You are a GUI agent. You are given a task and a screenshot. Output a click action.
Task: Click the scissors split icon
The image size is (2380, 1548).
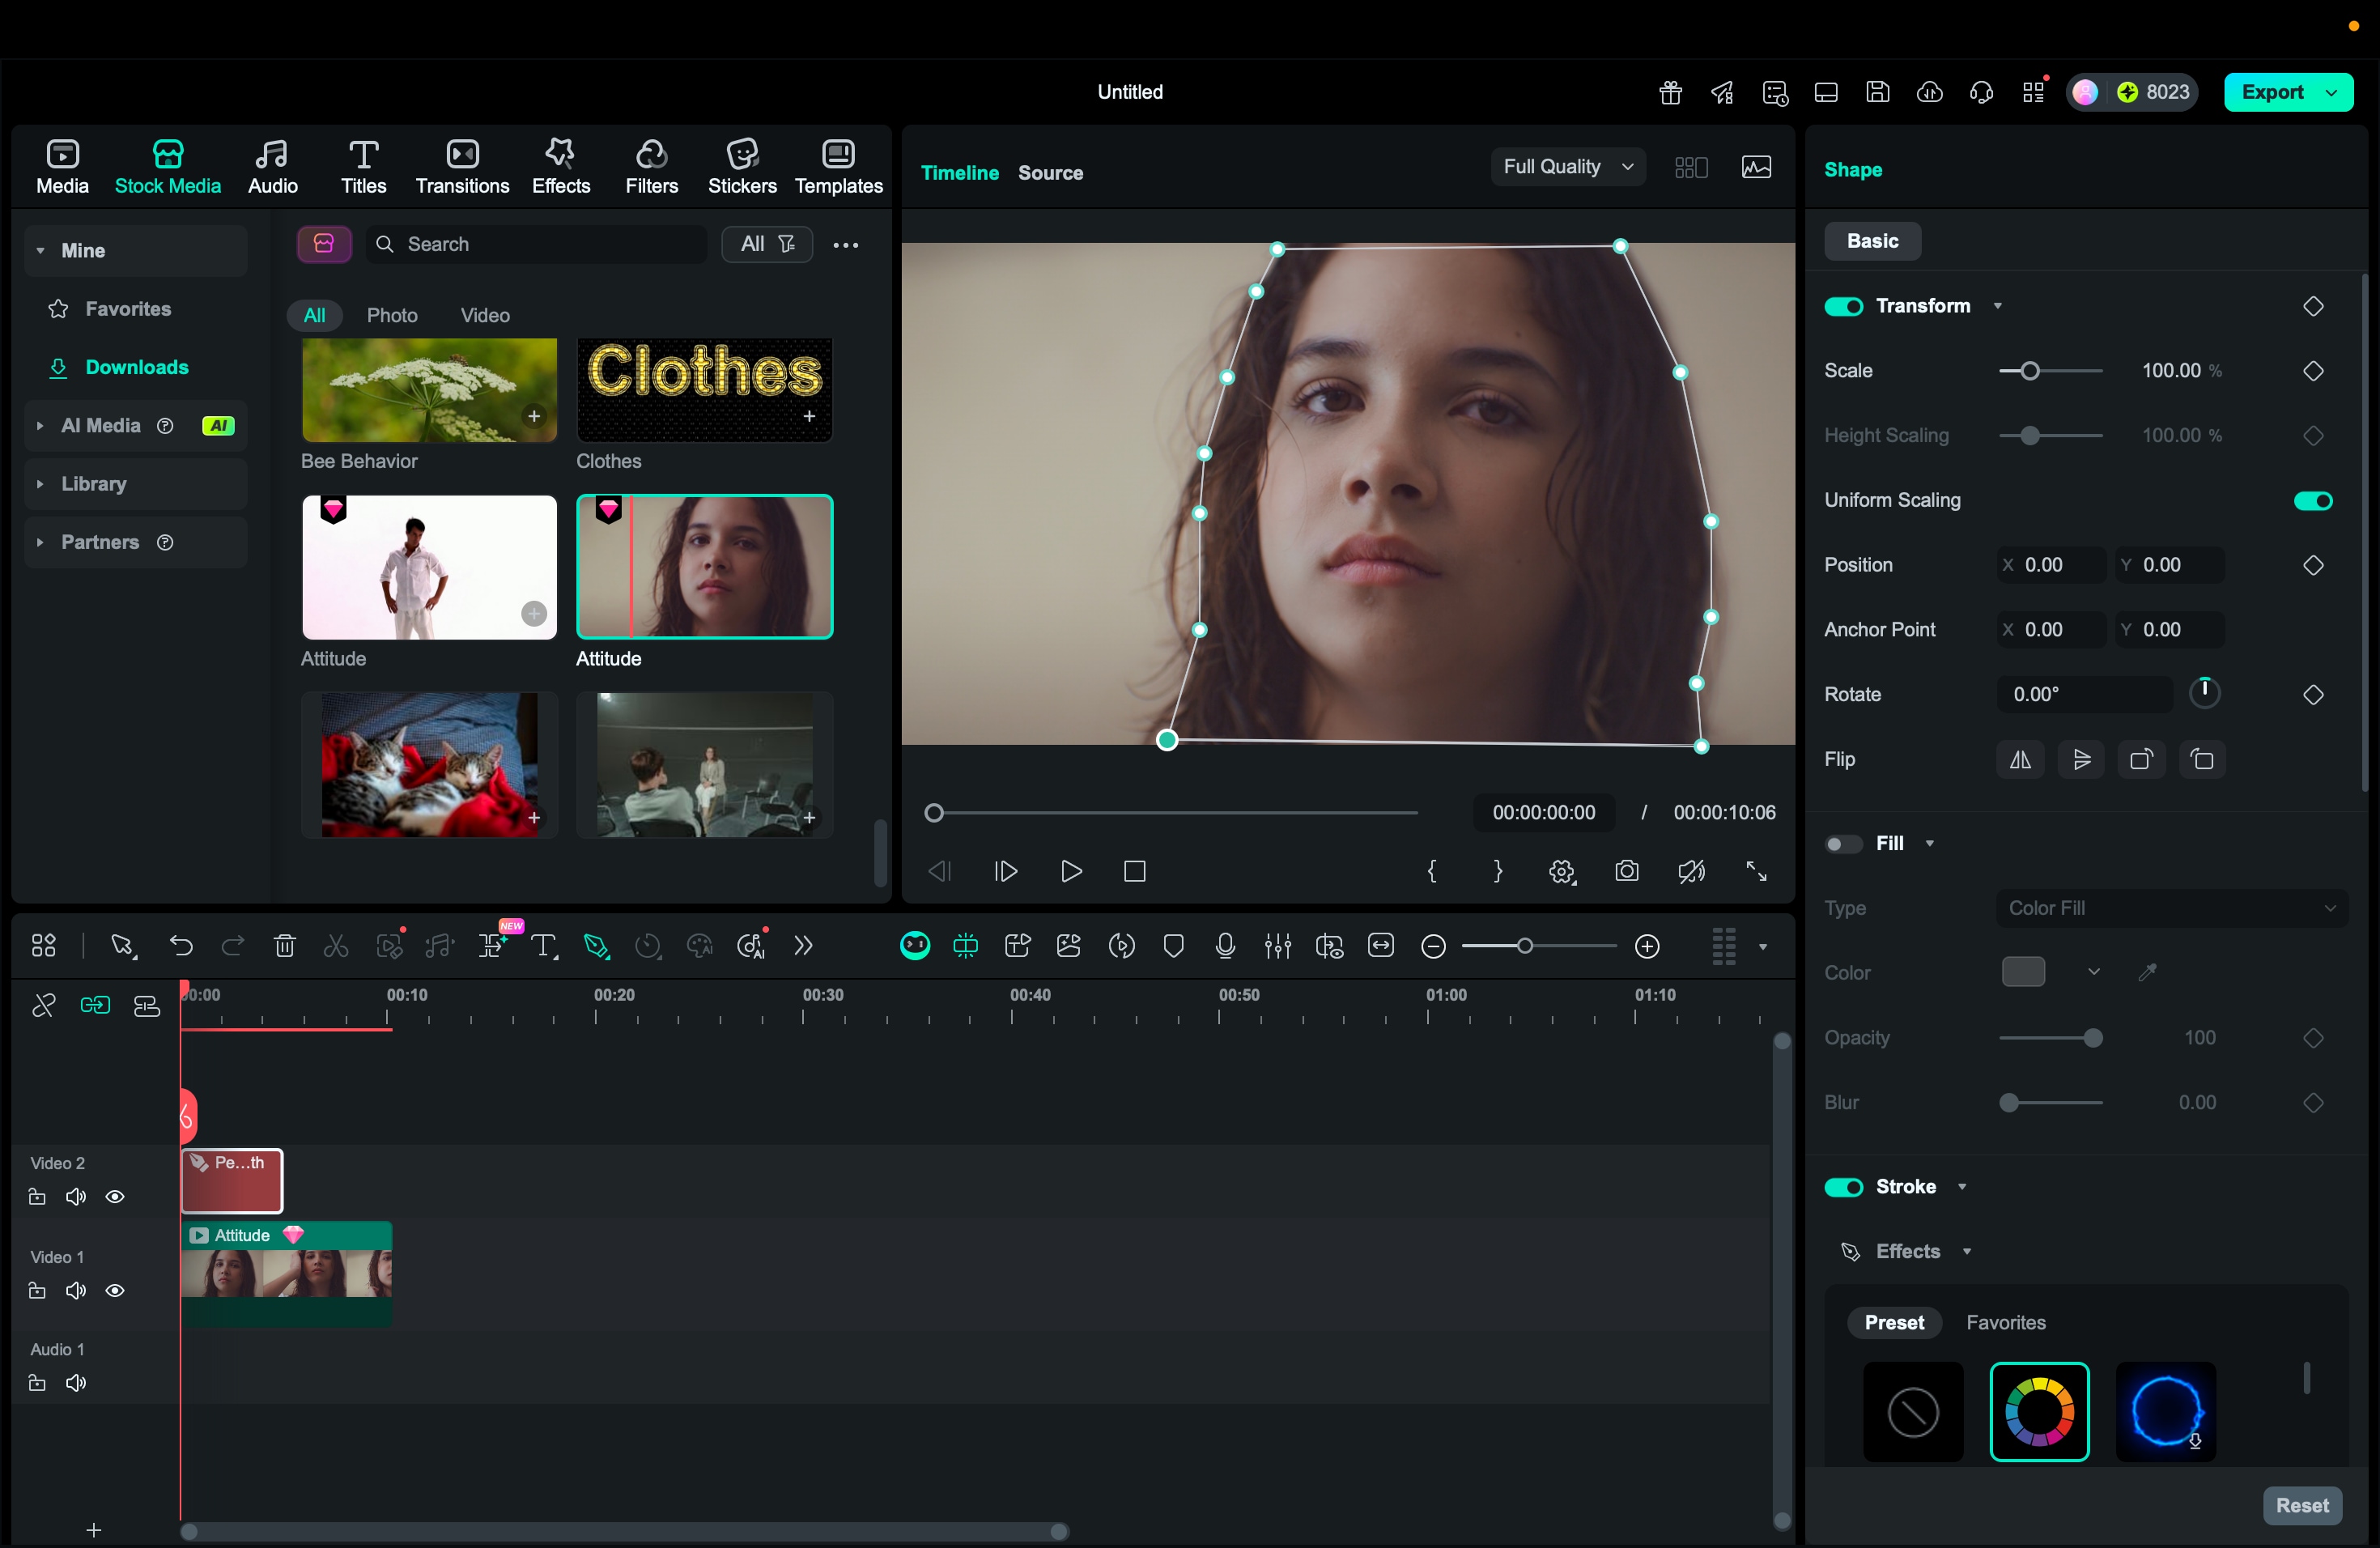[336, 946]
